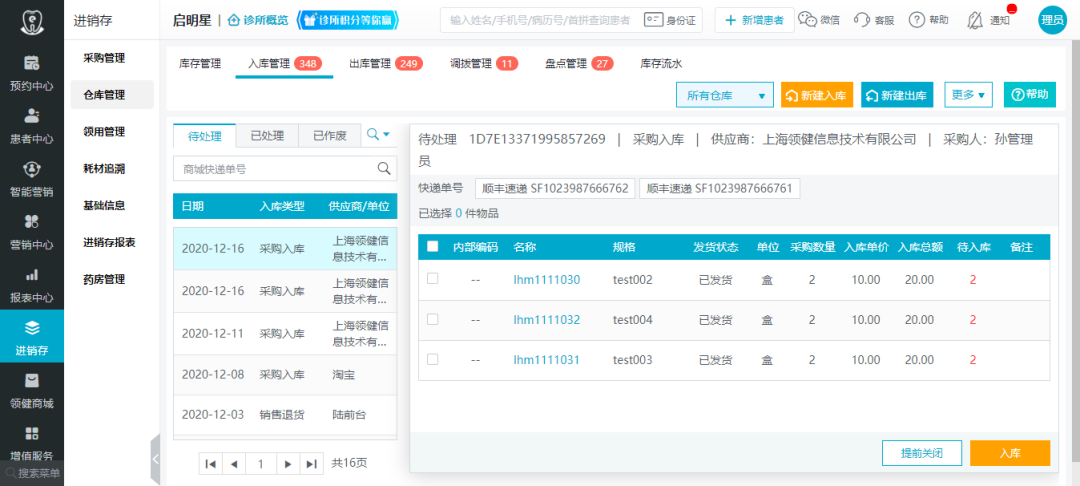Collapse the sidebar with the arrow handle

[x=155, y=458]
